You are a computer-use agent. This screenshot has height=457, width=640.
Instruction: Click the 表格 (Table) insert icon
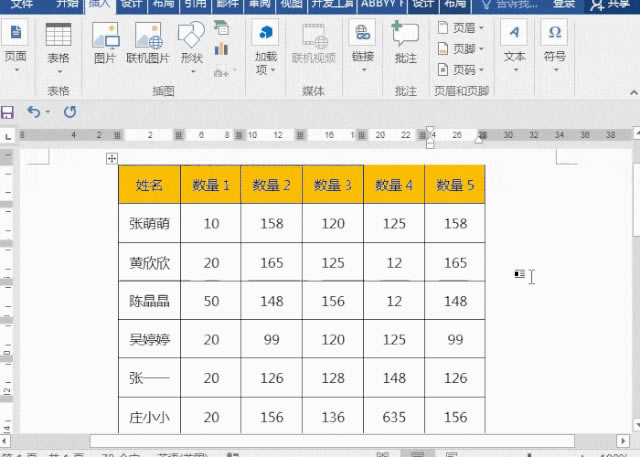pyautogui.click(x=58, y=34)
